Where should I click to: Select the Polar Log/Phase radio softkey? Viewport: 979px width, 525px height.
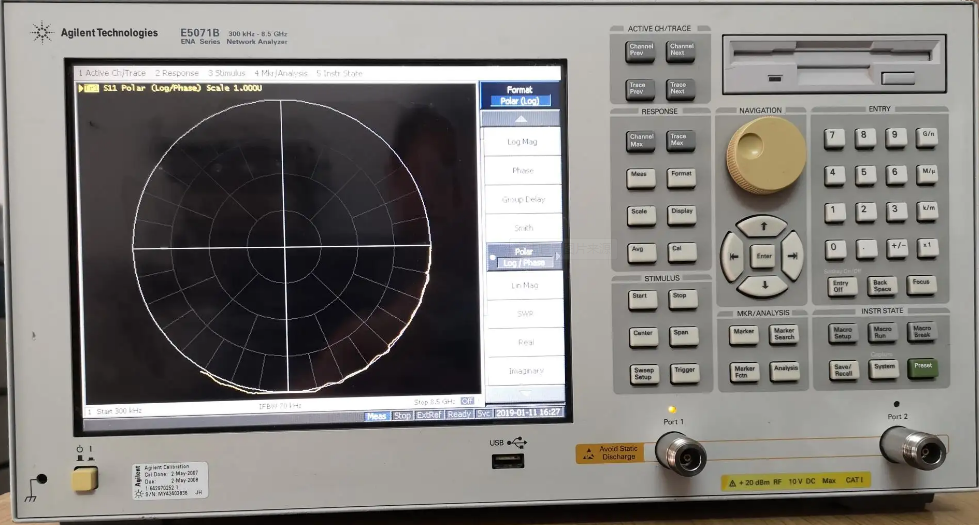[x=523, y=257]
